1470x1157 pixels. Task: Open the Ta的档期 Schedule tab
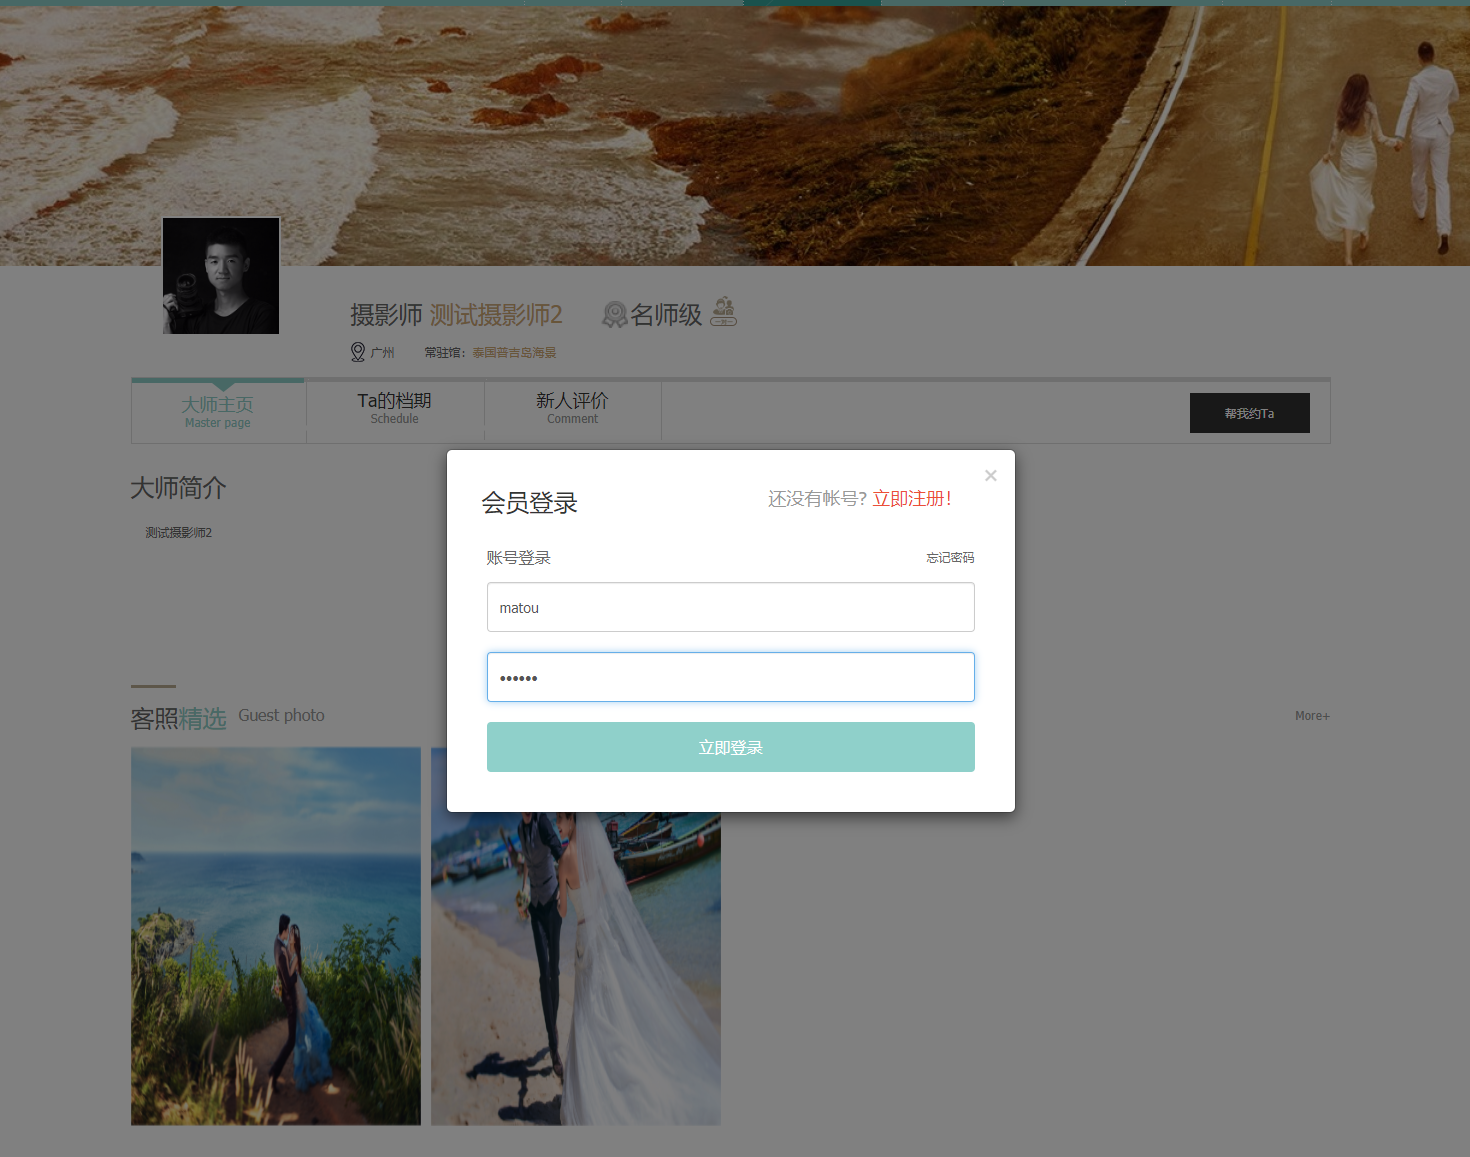coord(395,407)
